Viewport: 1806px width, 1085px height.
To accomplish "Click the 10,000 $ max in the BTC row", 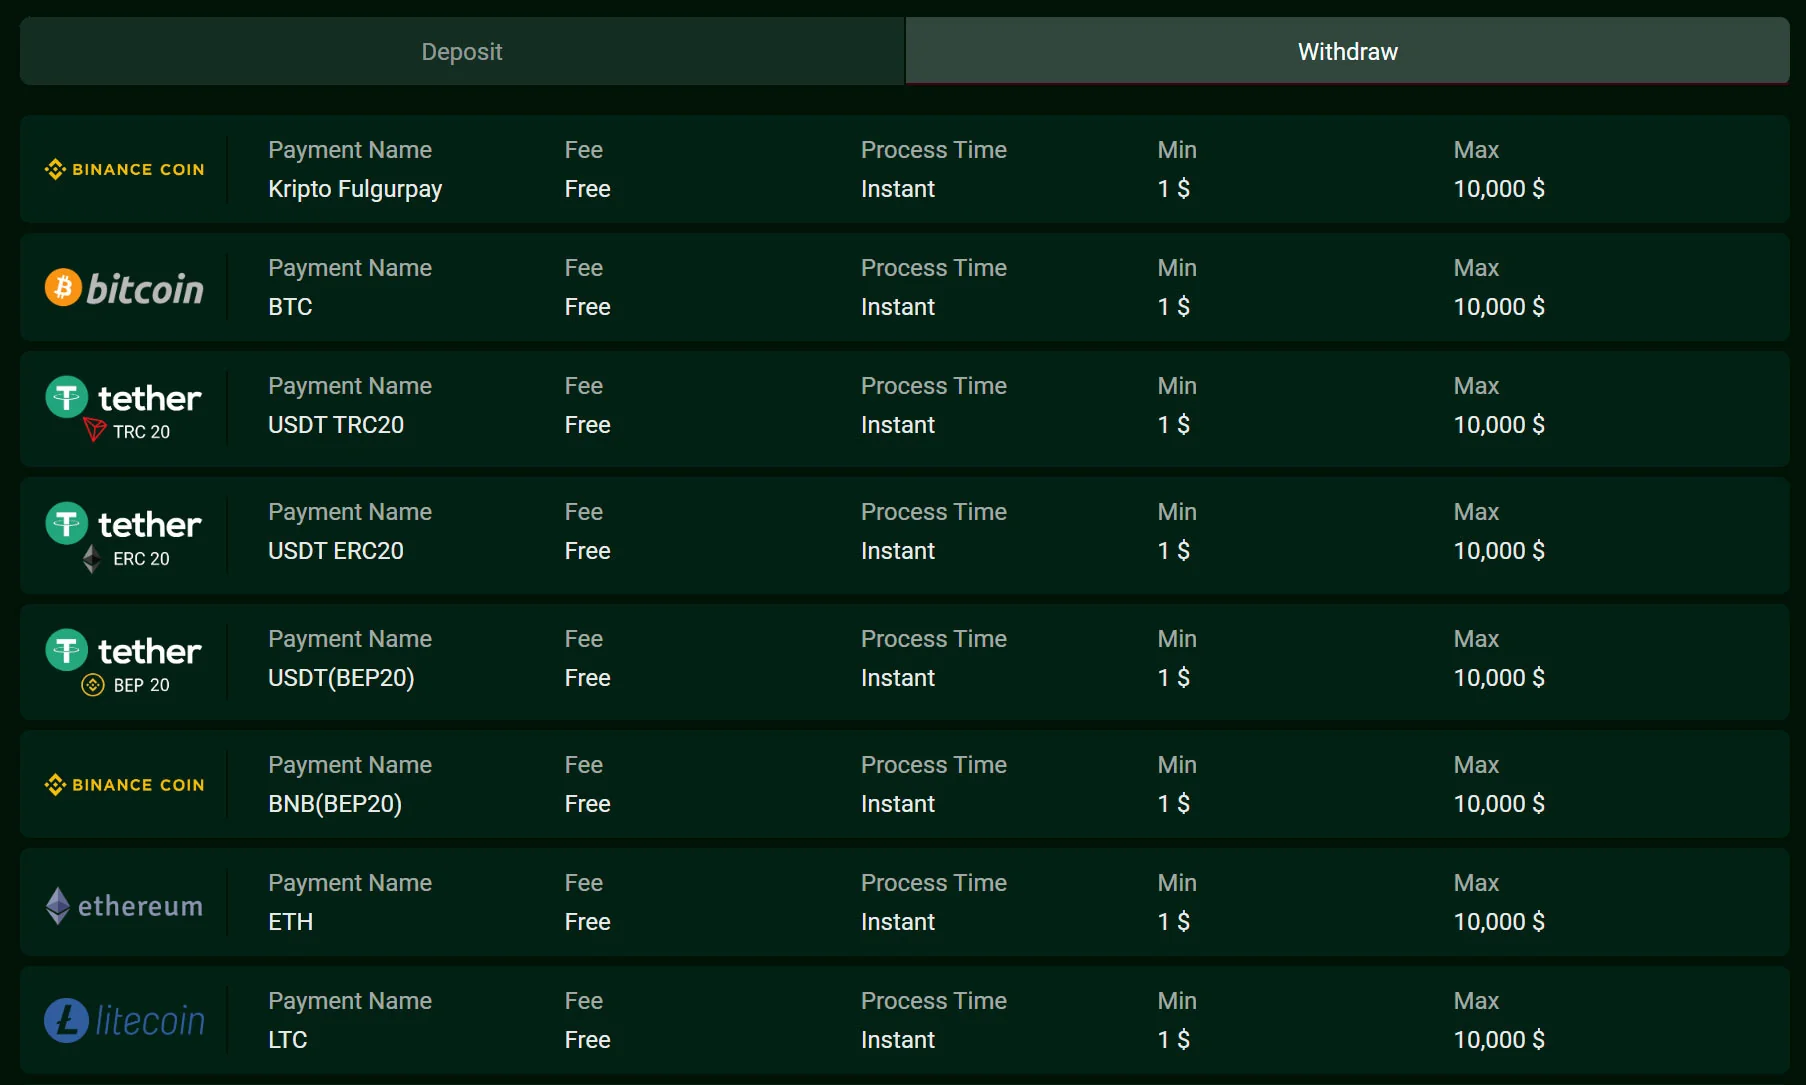I will click(1499, 307).
